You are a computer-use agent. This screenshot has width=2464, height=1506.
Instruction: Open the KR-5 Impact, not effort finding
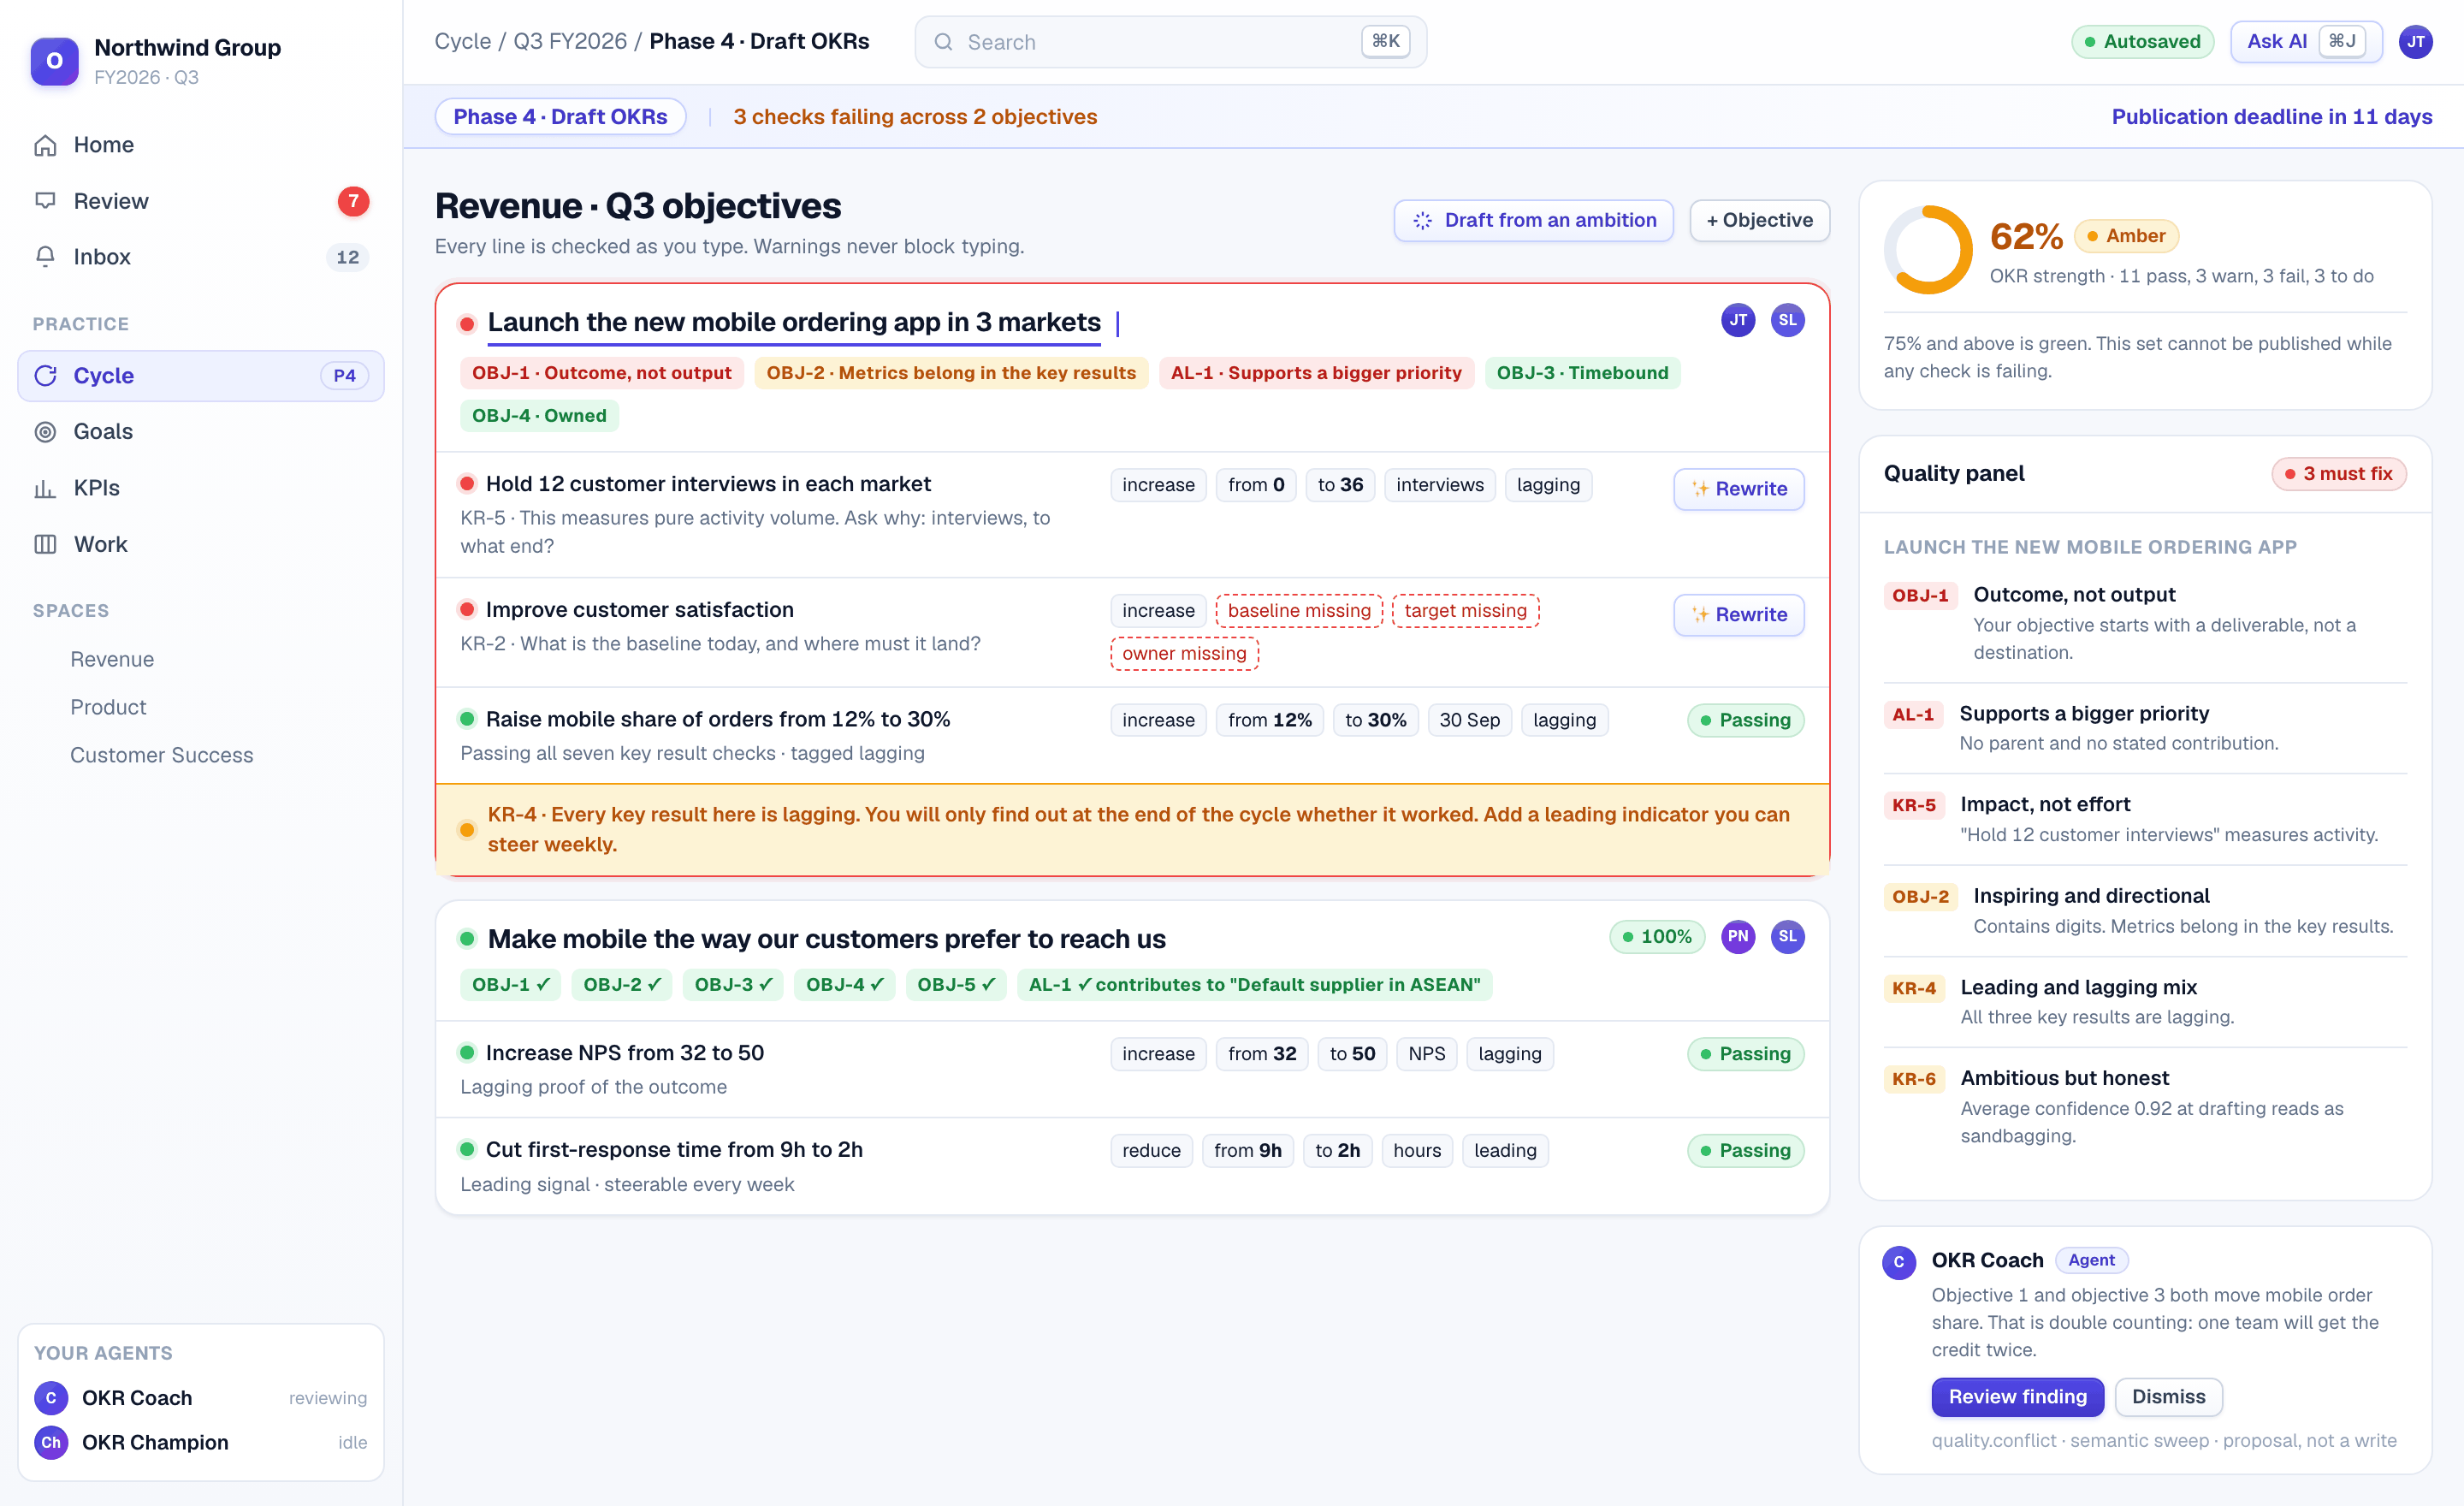pyautogui.click(x=2145, y=819)
